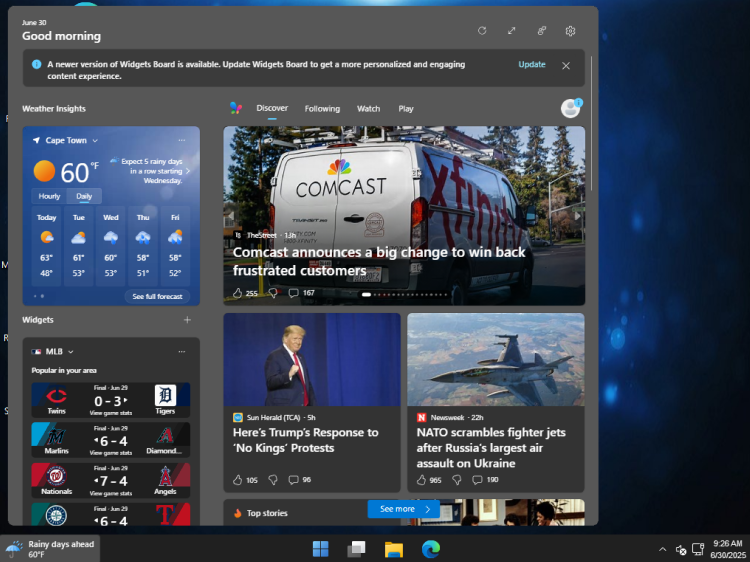Viewport: 750px width, 562px height.
Task: View game stats for Twins vs Tigers
Action: tap(110, 413)
